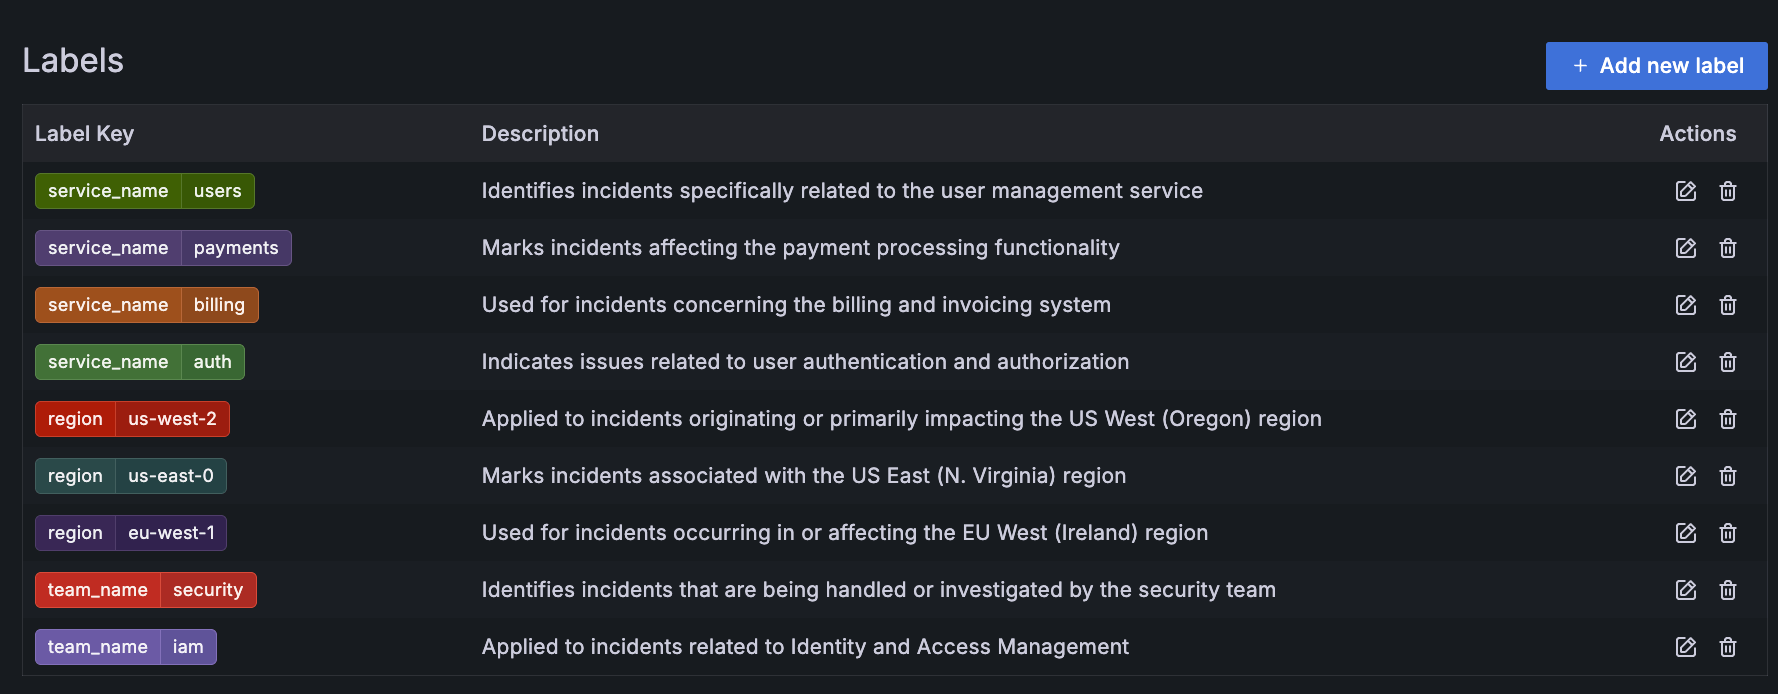The image size is (1778, 694).
Task: Click the Description column header
Action: point(540,134)
